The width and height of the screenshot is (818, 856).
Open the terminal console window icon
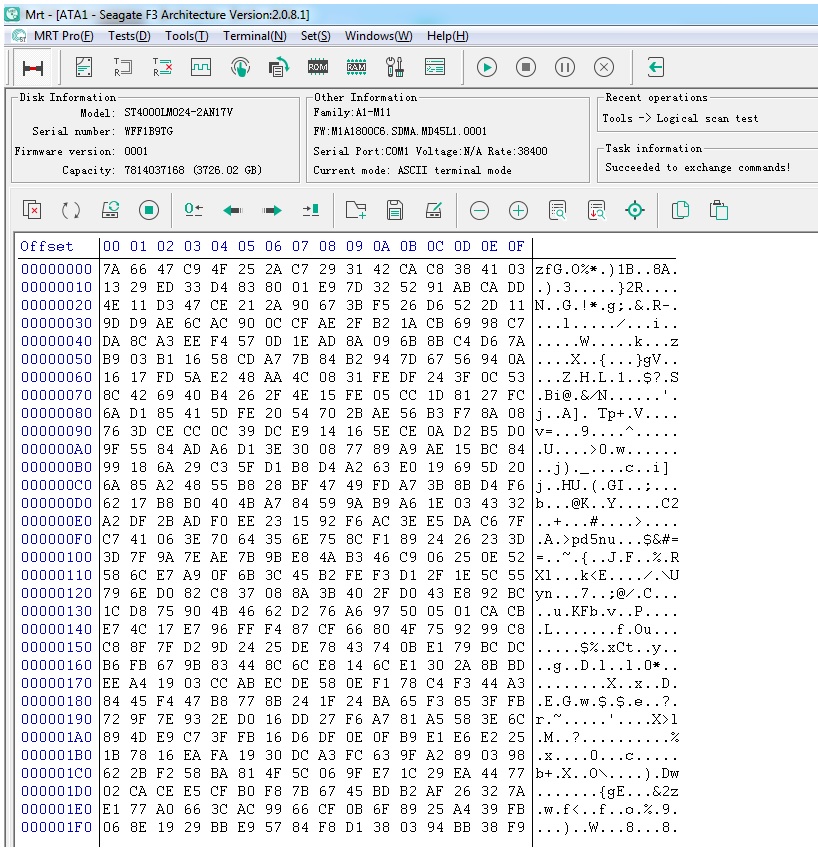pyautogui.click(x=435, y=67)
